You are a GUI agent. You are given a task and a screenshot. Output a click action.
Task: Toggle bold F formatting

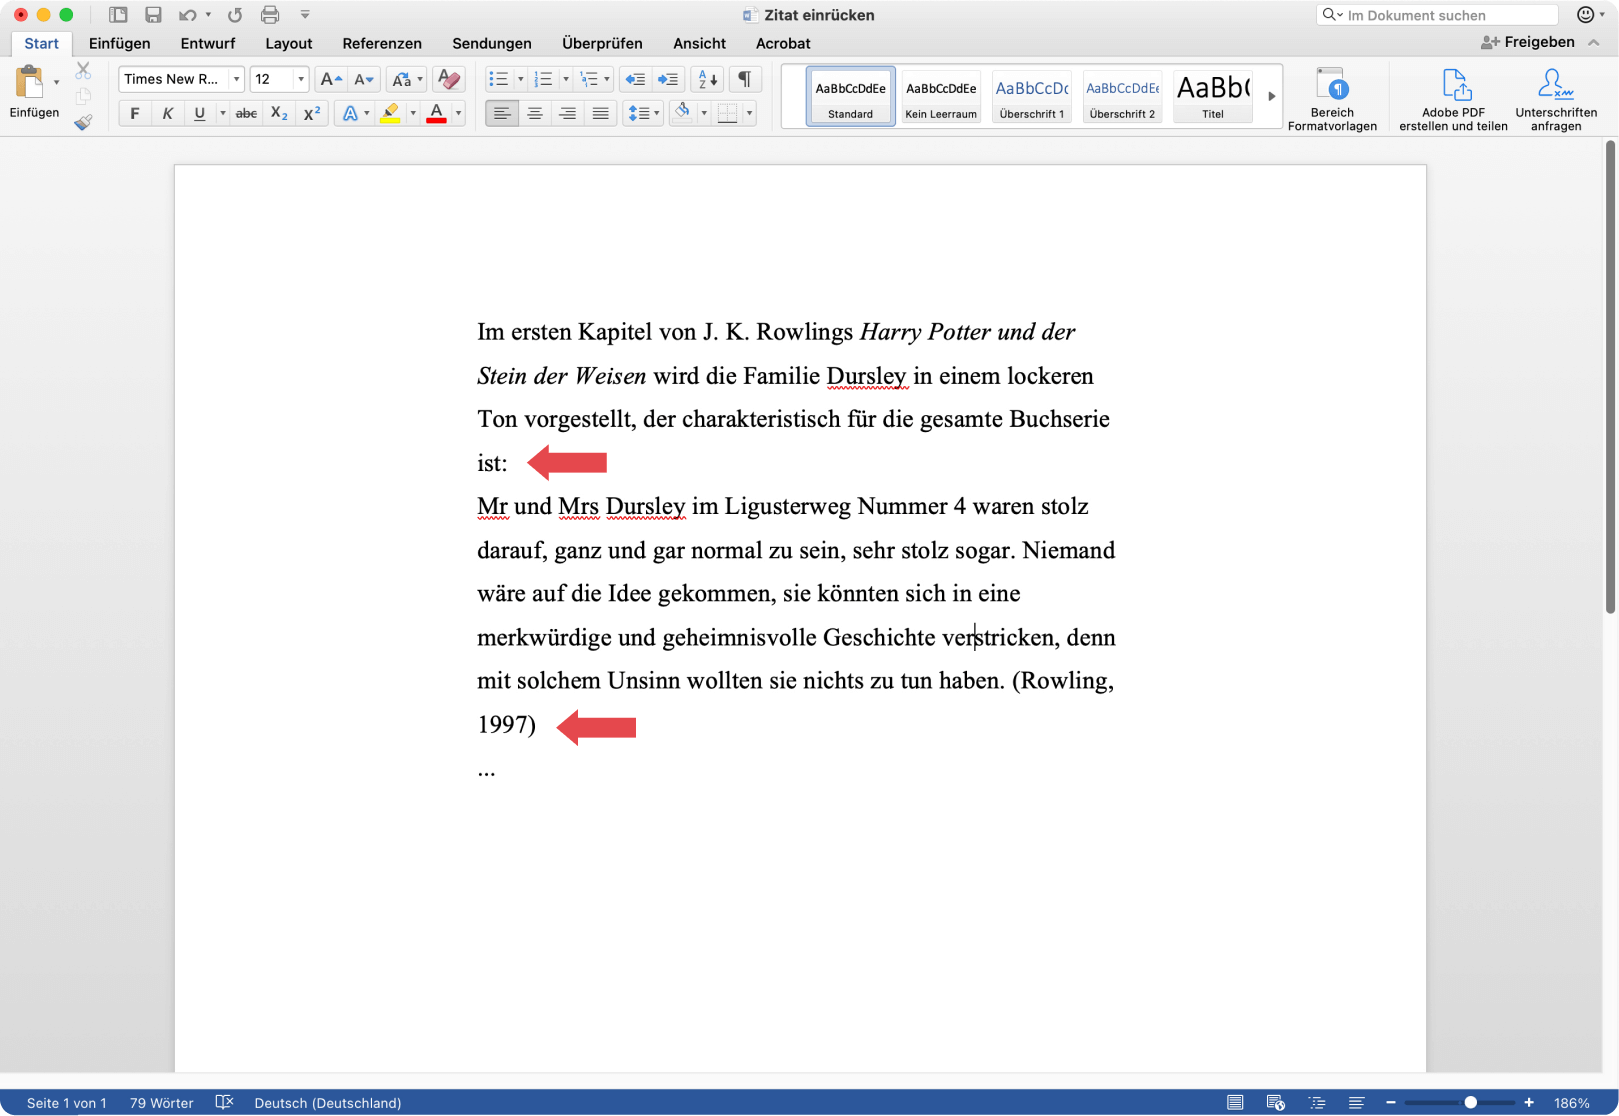click(135, 113)
